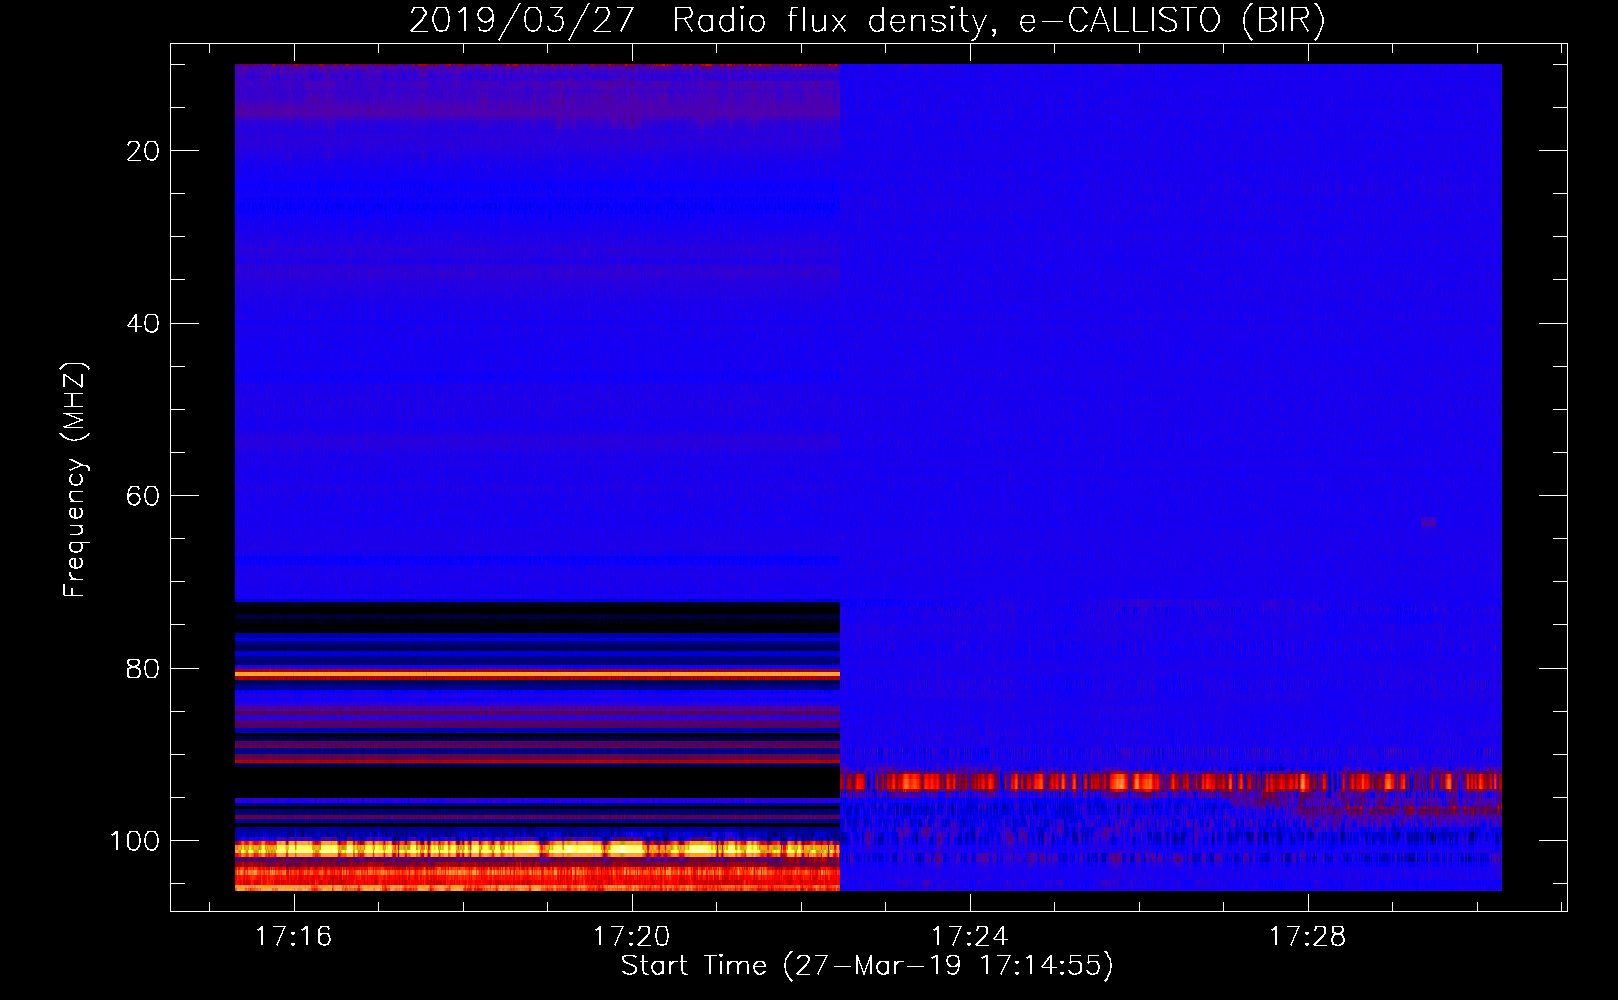This screenshot has height=1000, width=1618.
Task: Click the '40' frequency tick label
Action: [143, 323]
